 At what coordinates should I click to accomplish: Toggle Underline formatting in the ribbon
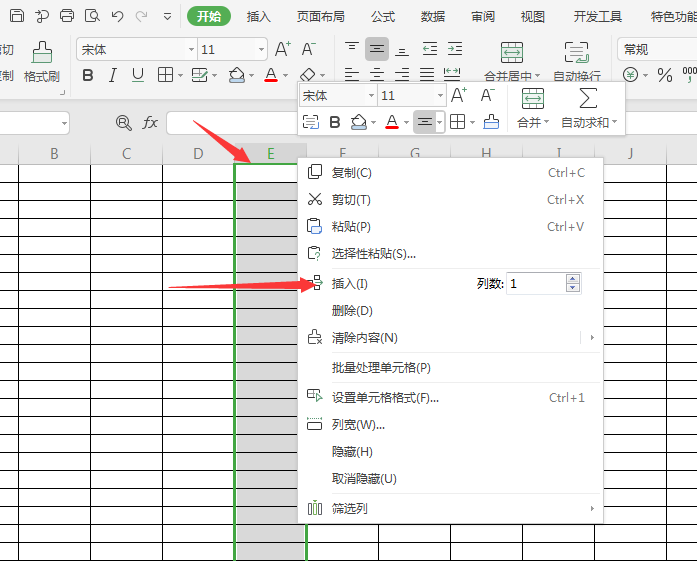pyautogui.click(x=138, y=75)
